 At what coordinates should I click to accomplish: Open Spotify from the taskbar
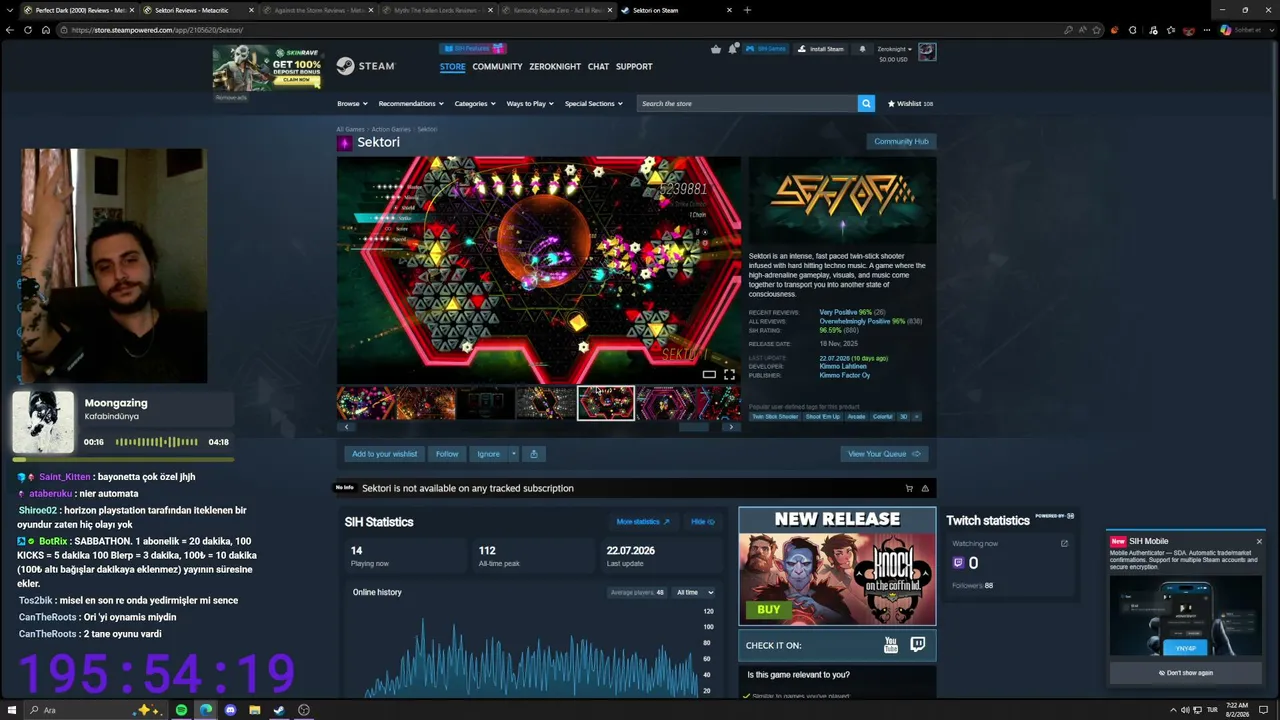[181, 710]
